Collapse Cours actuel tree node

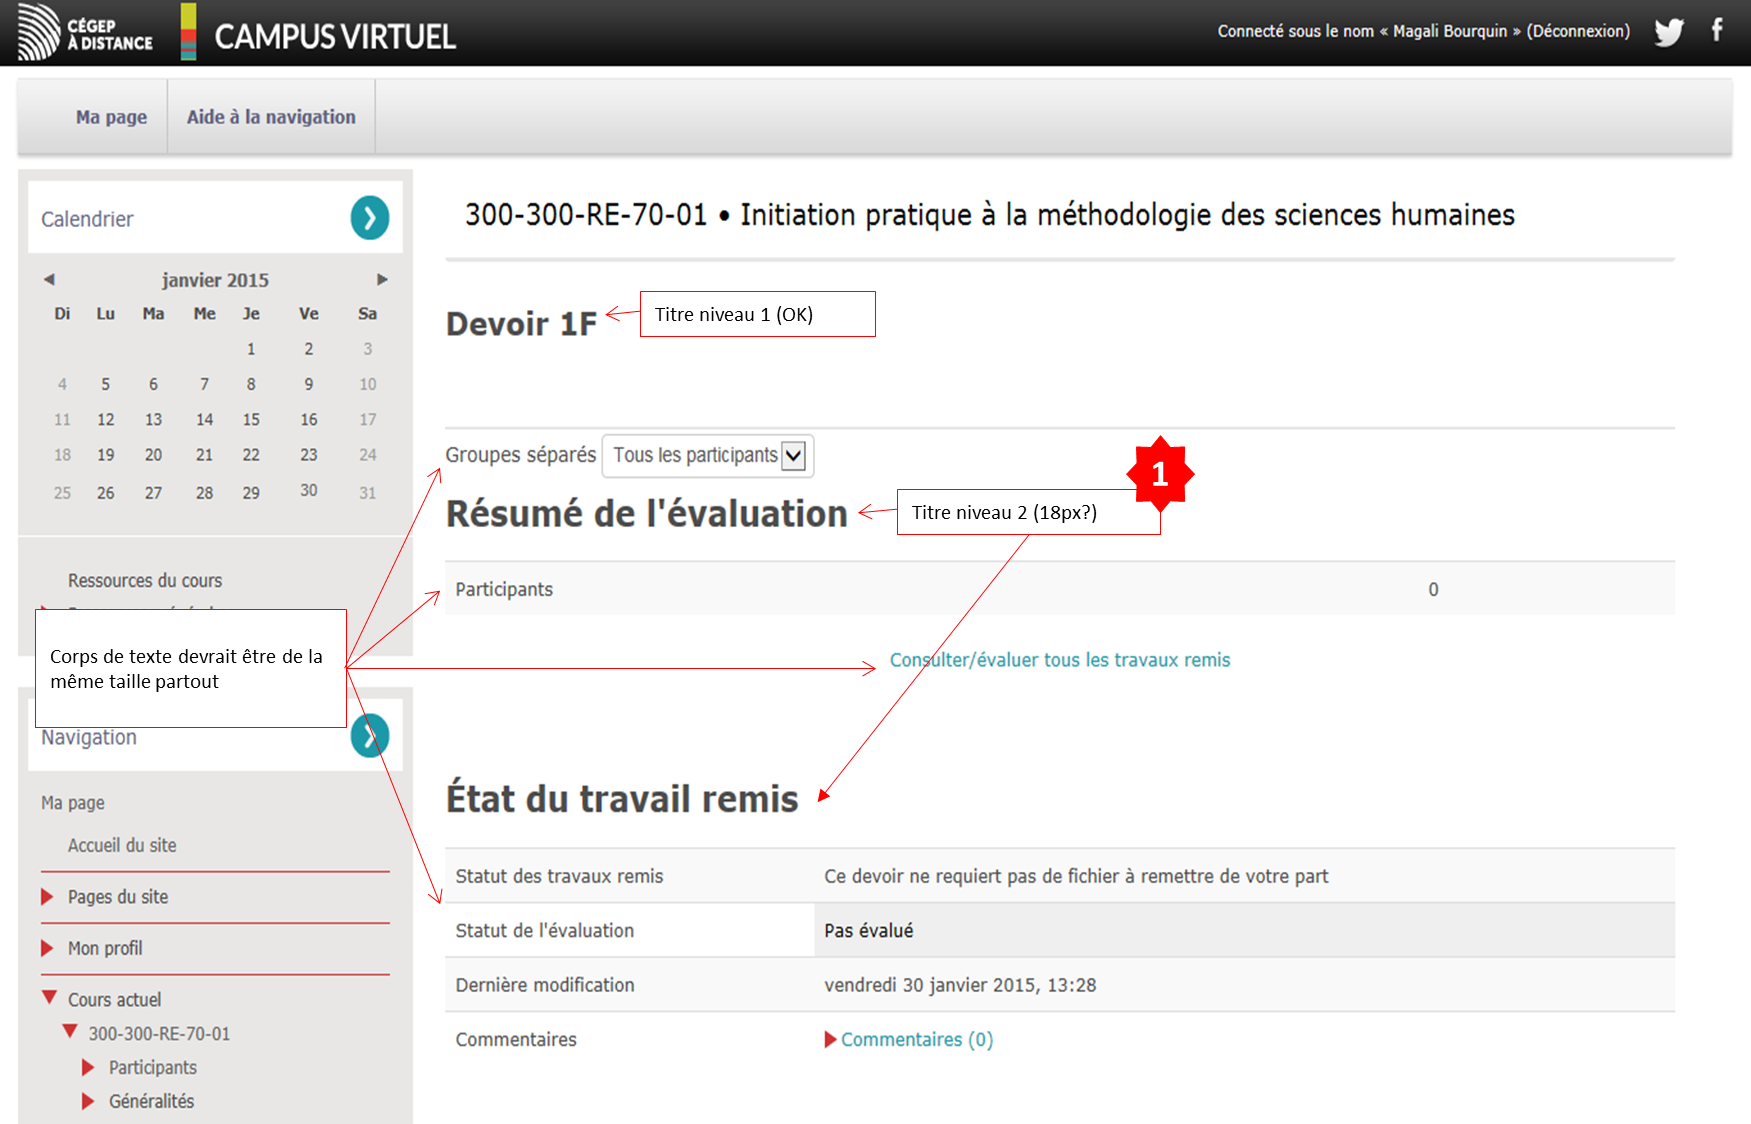coord(49,998)
